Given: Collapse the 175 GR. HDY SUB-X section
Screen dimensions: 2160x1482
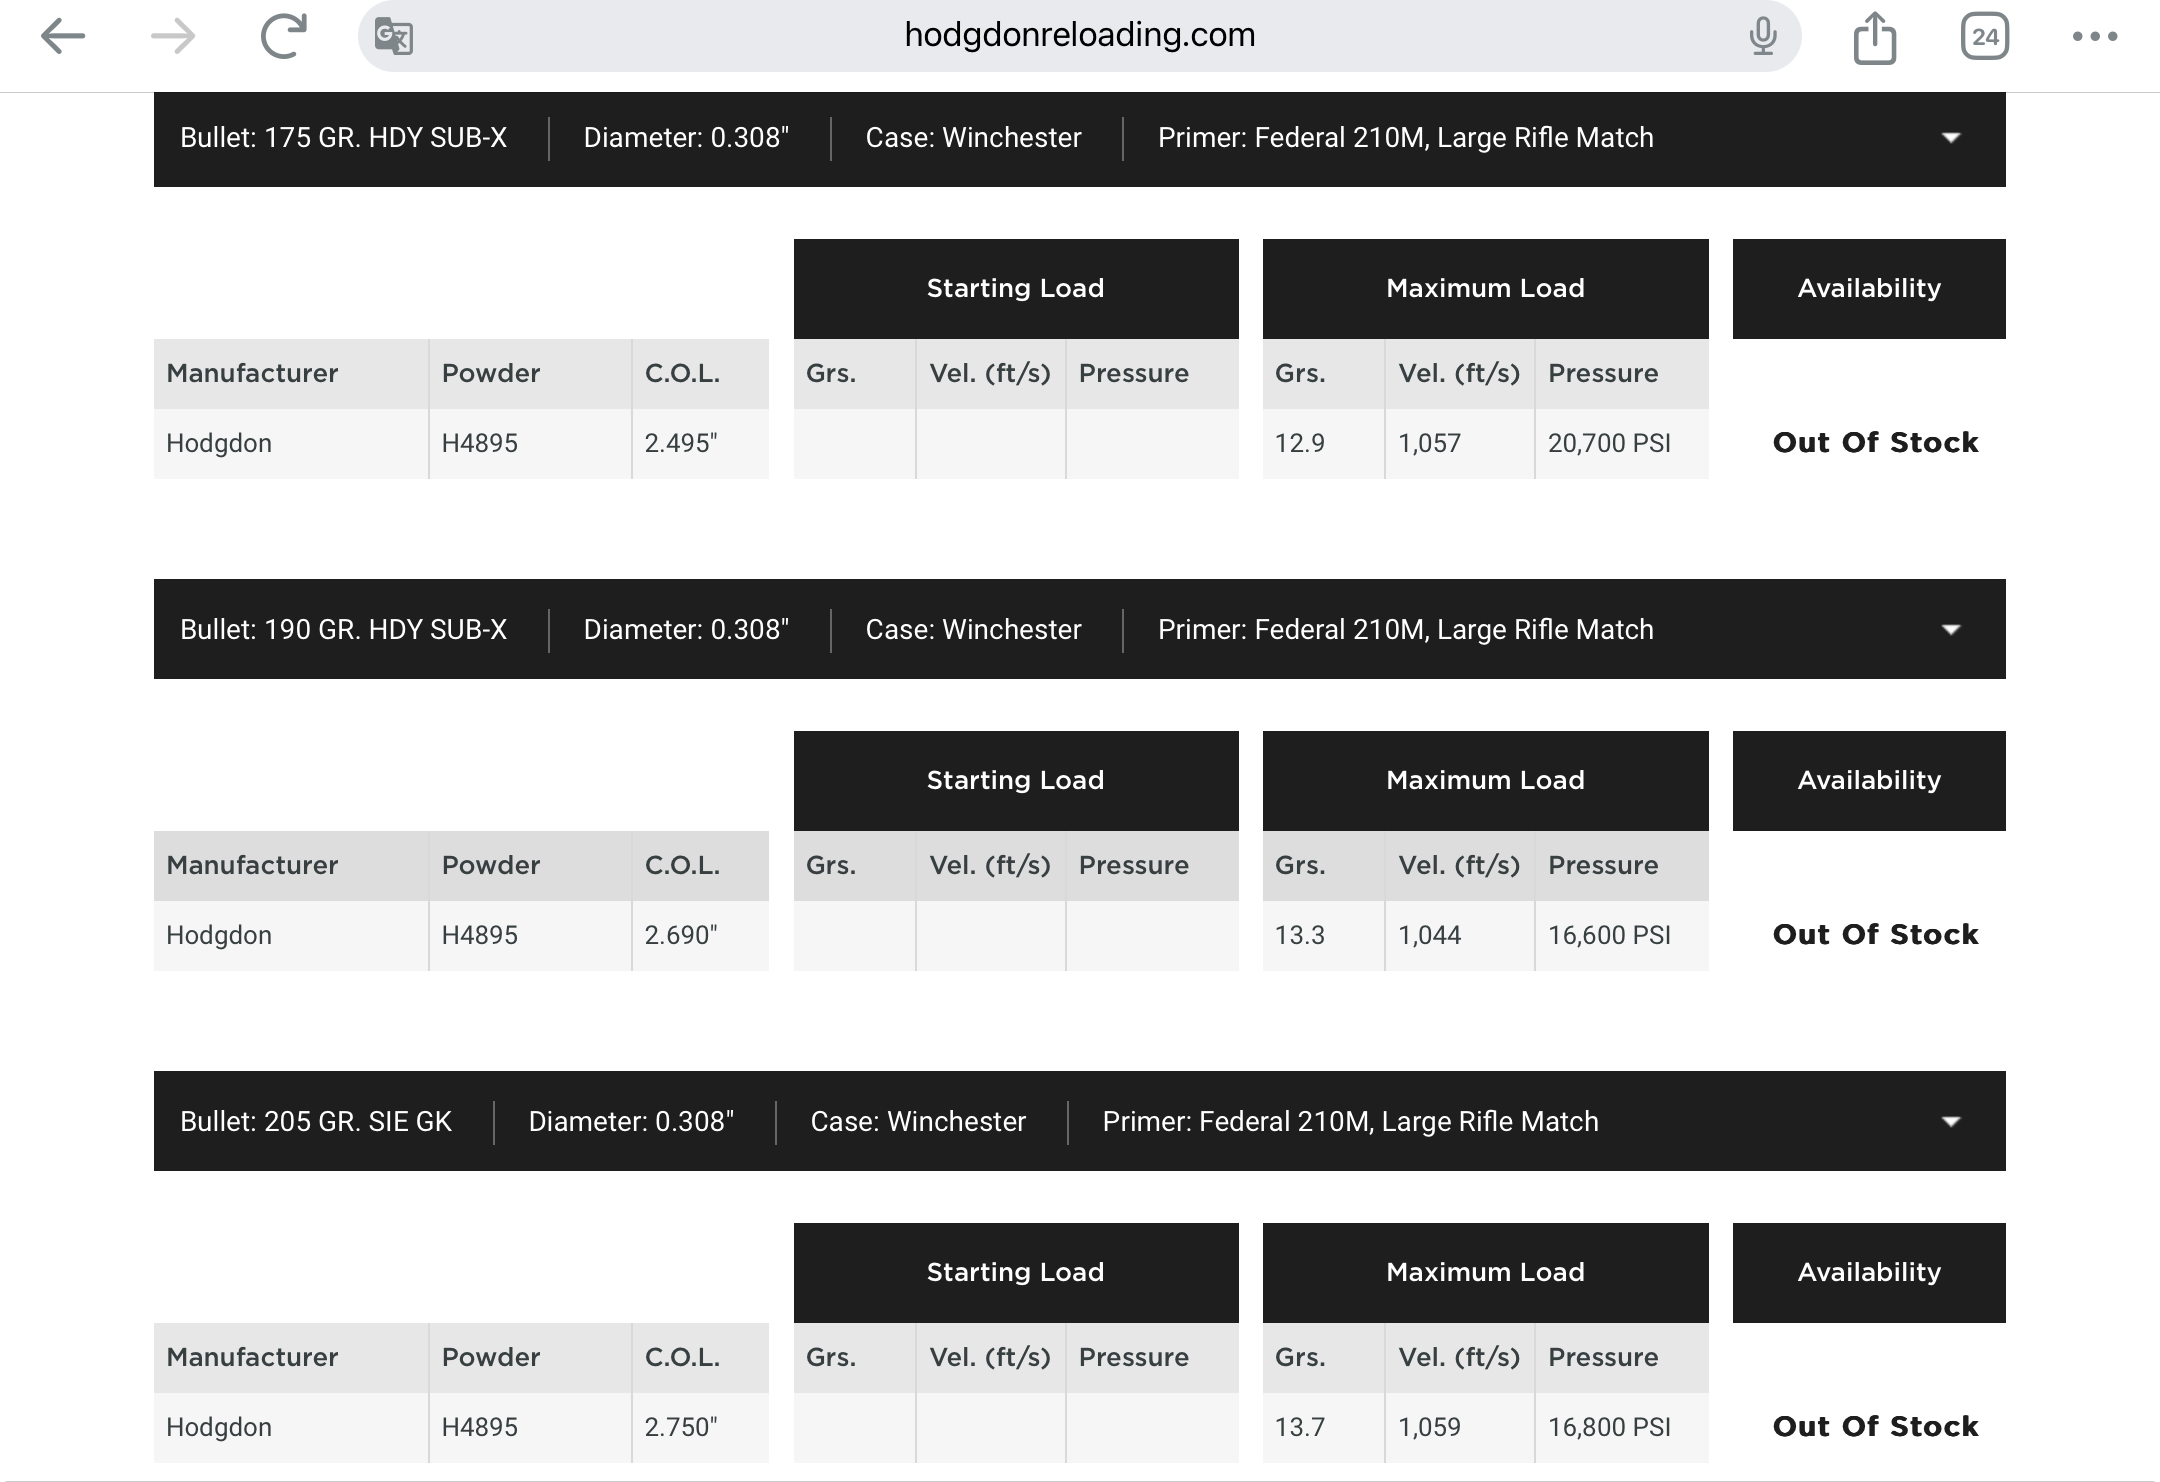Looking at the screenshot, I should [x=1950, y=138].
